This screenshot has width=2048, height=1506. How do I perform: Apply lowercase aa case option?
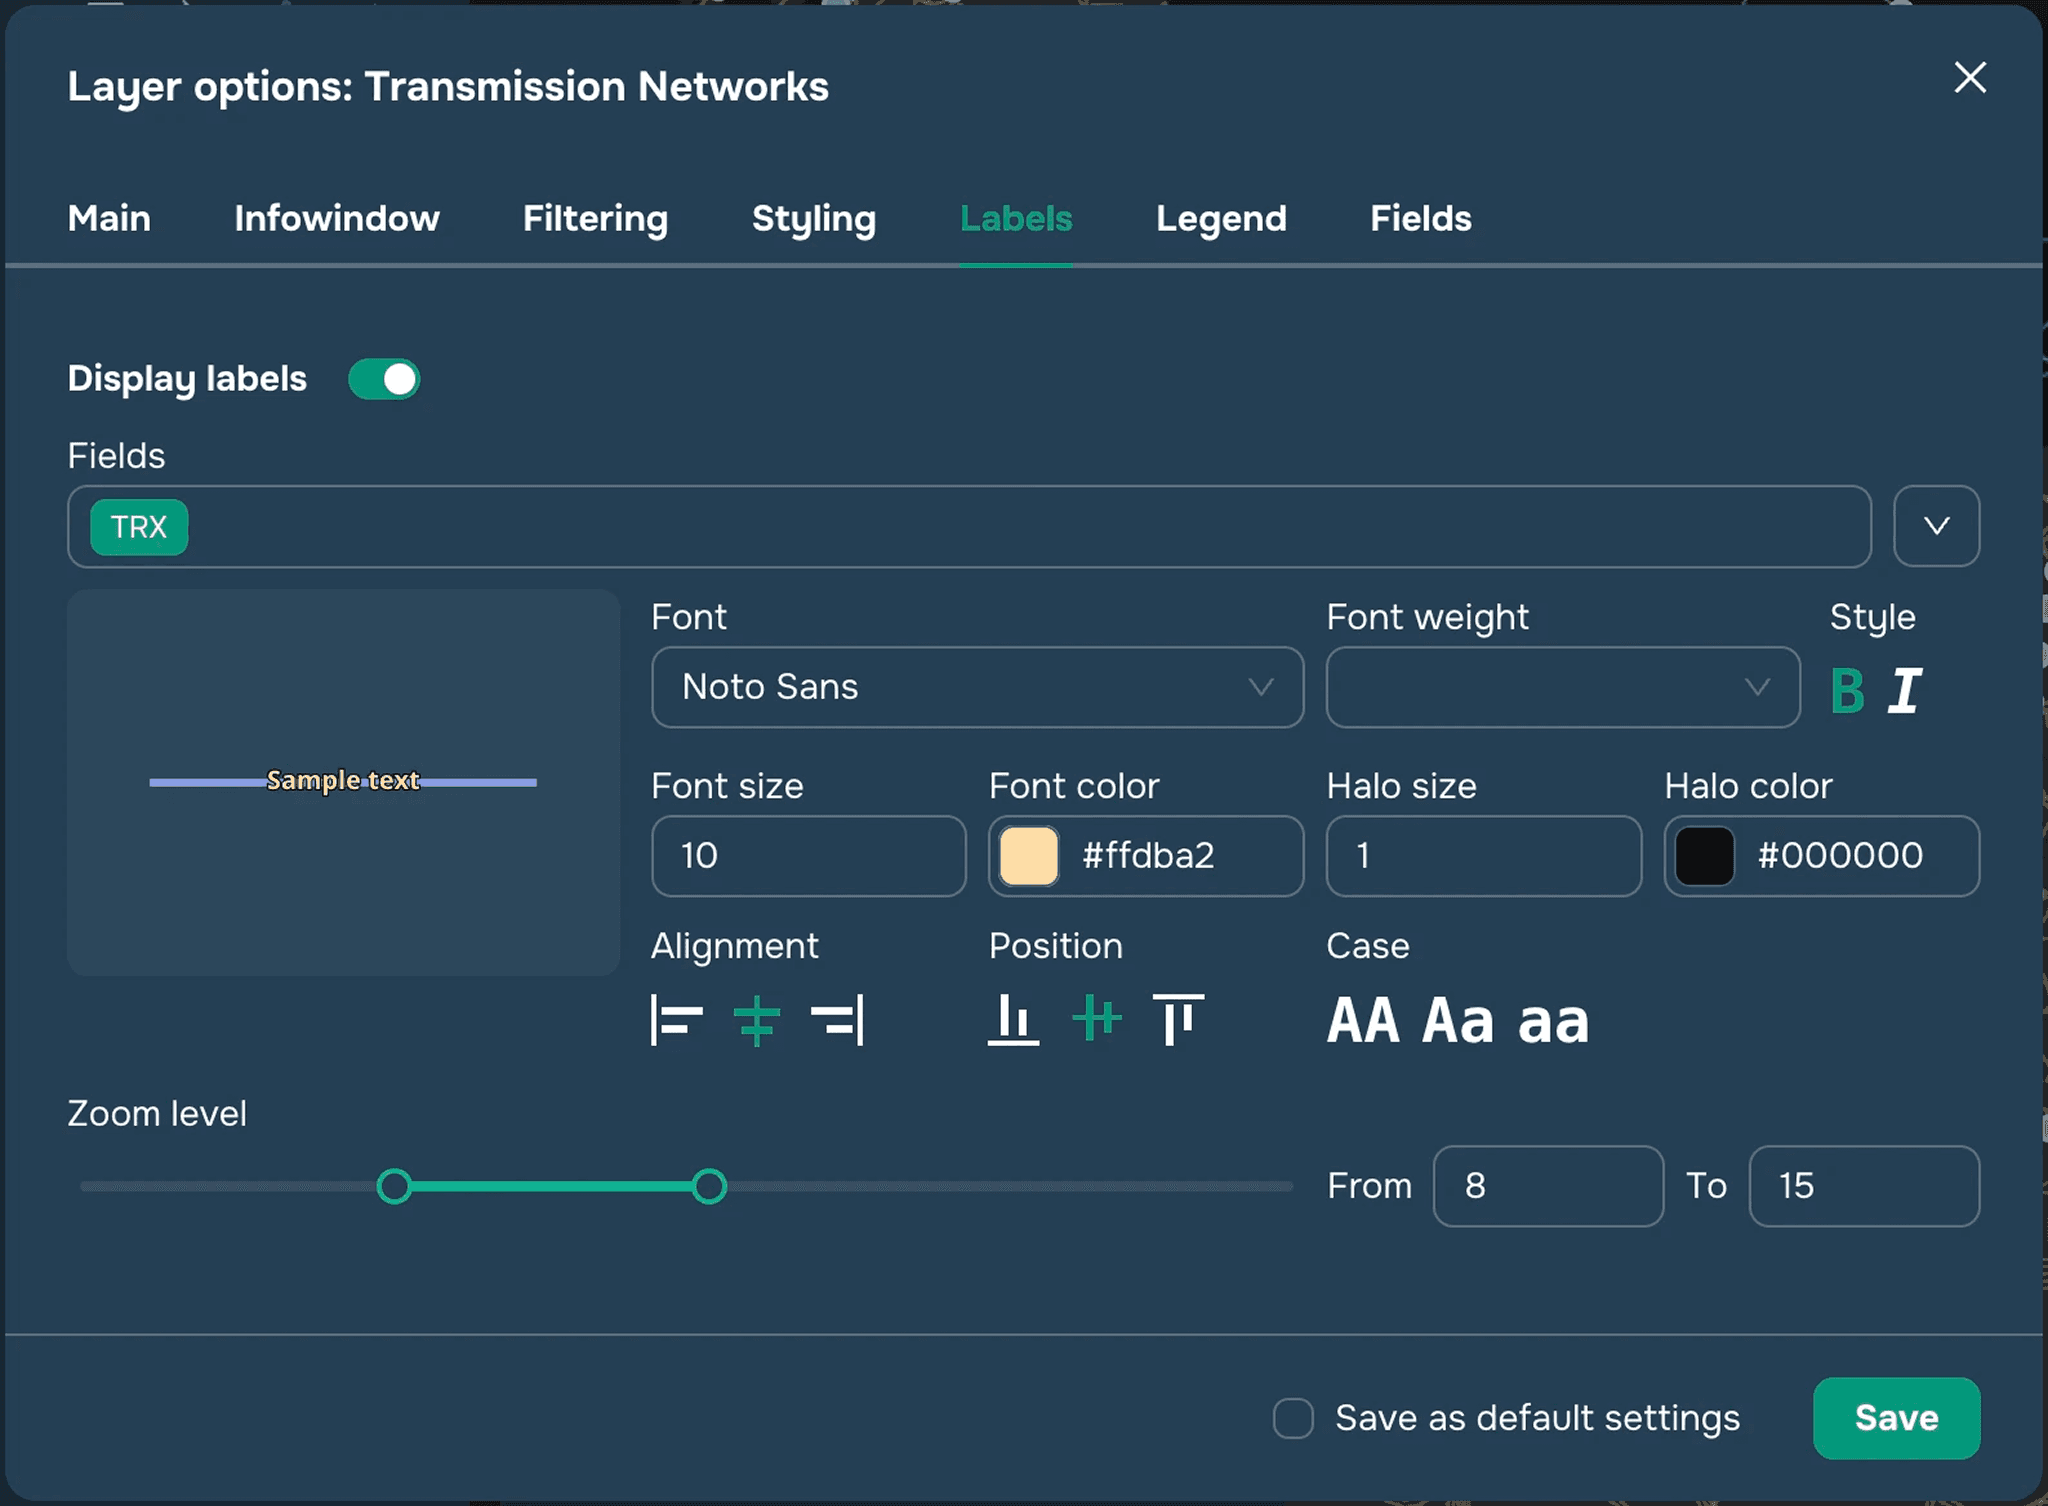click(1553, 1021)
